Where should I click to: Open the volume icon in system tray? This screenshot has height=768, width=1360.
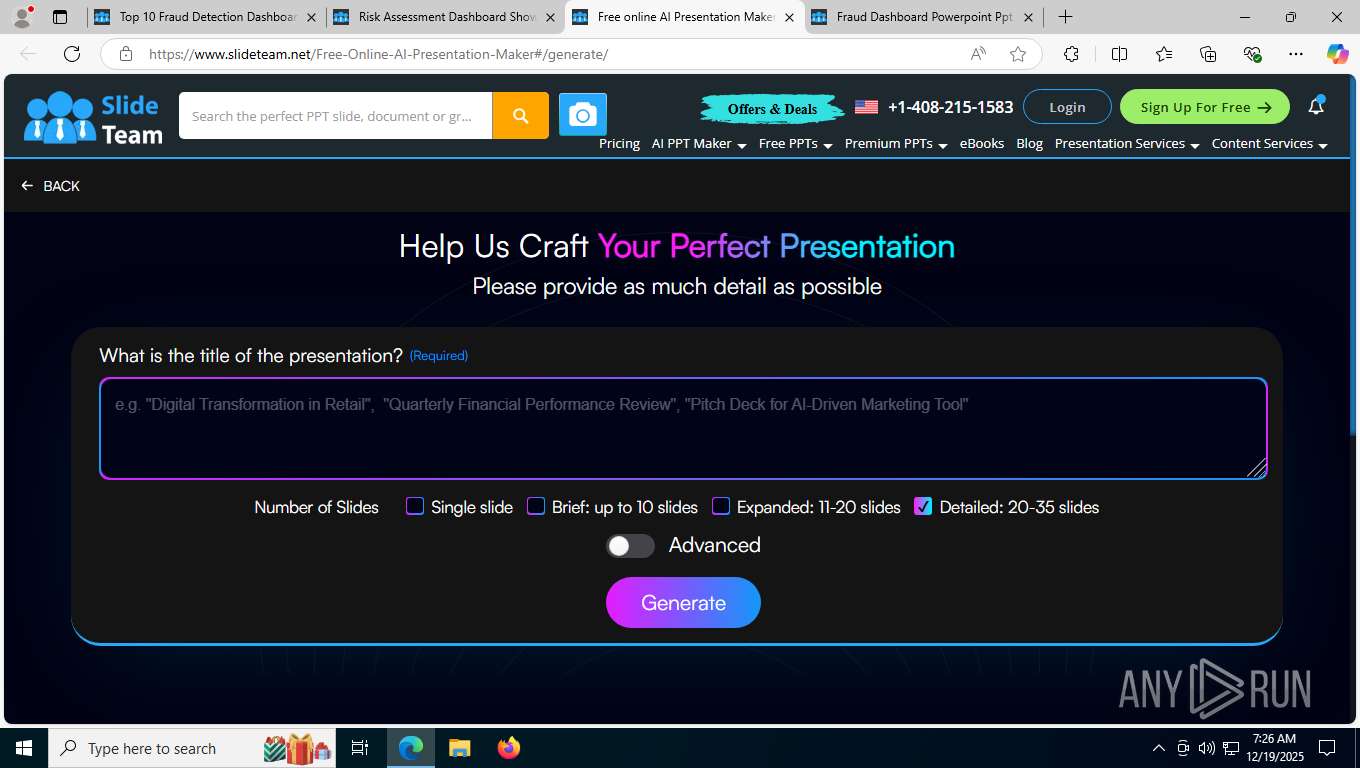pos(1207,748)
